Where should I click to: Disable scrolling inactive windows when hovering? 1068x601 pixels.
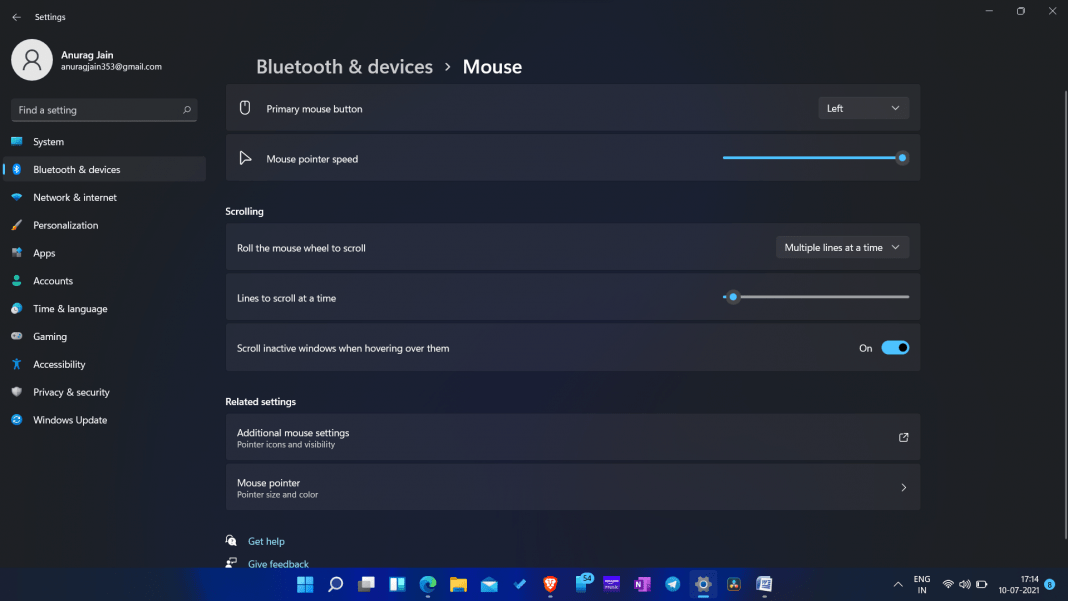click(895, 347)
